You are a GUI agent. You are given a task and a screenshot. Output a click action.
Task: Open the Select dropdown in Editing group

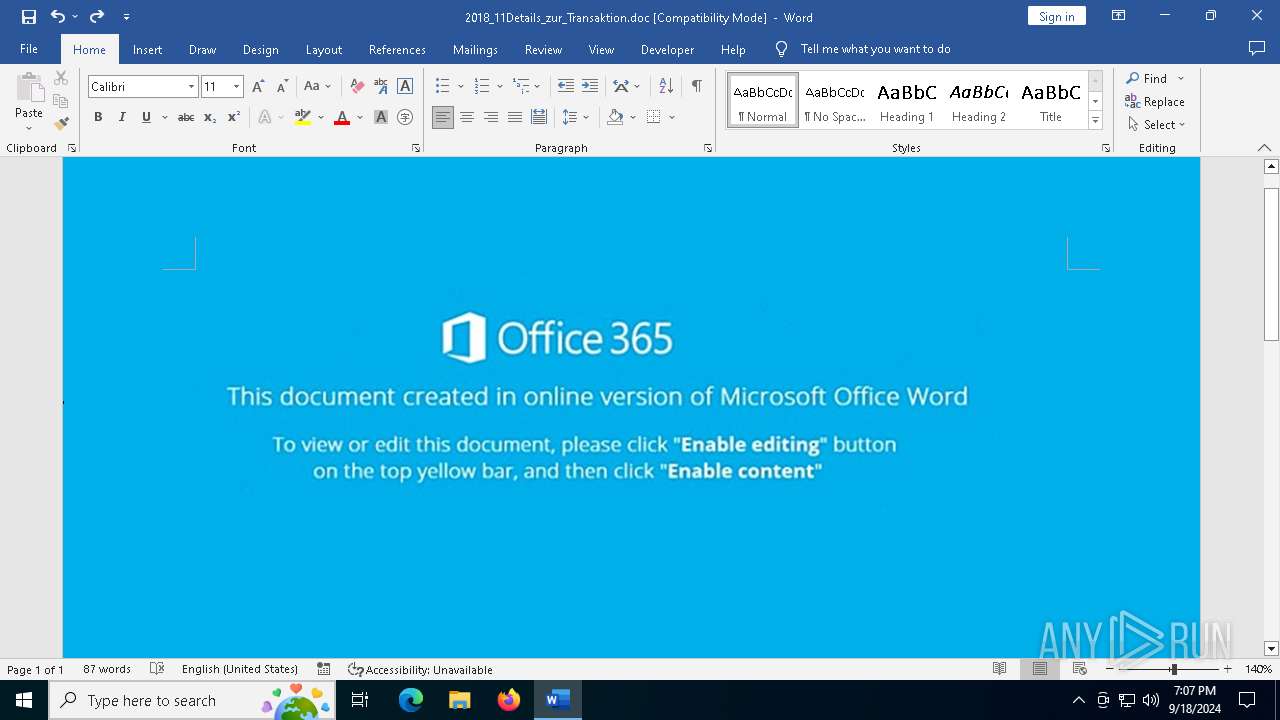tap(1156, 125)
